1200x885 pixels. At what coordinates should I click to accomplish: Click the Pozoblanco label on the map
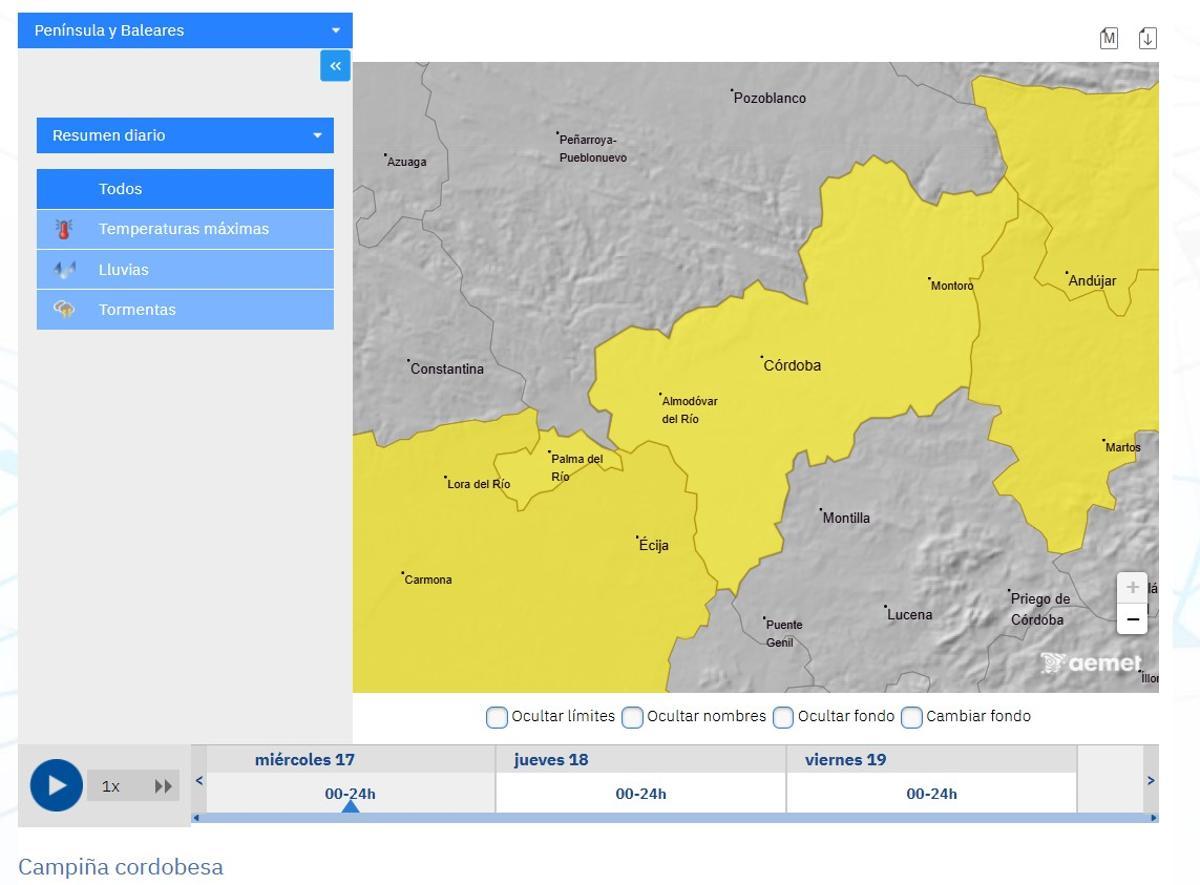coord(770,98)
